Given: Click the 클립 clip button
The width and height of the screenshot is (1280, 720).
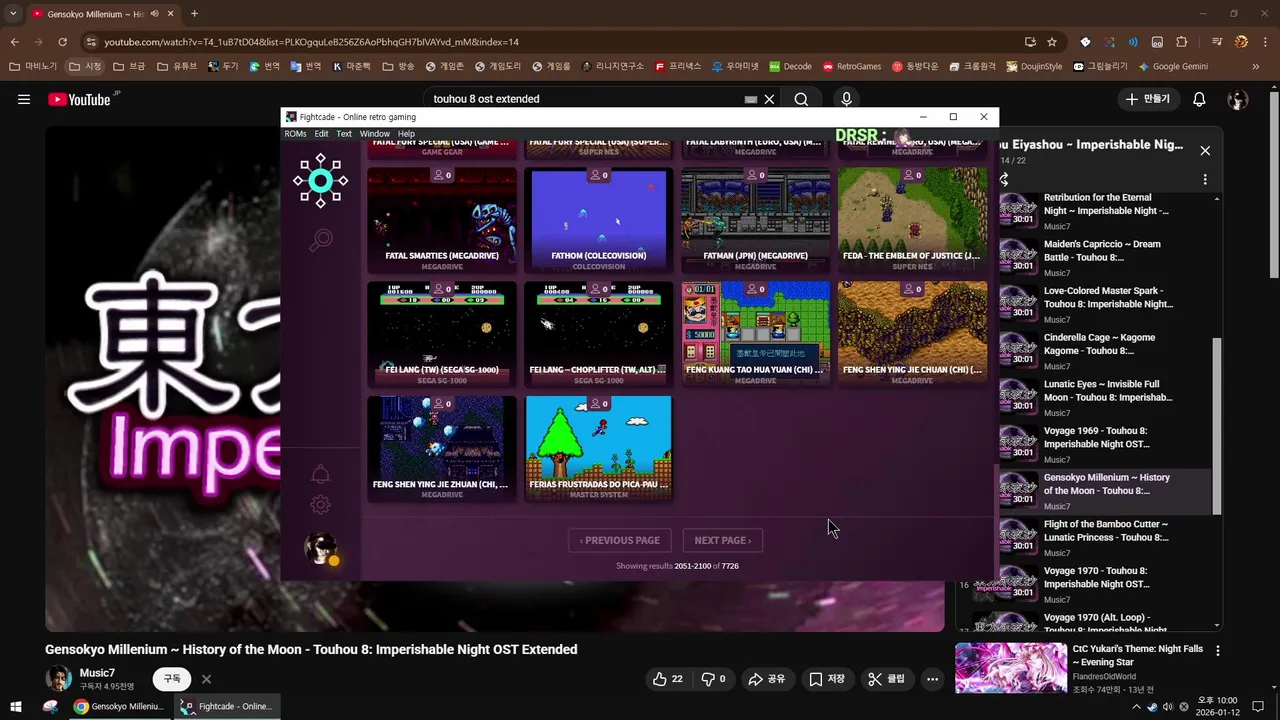Looking at the screenshot, I should point(886,679).
